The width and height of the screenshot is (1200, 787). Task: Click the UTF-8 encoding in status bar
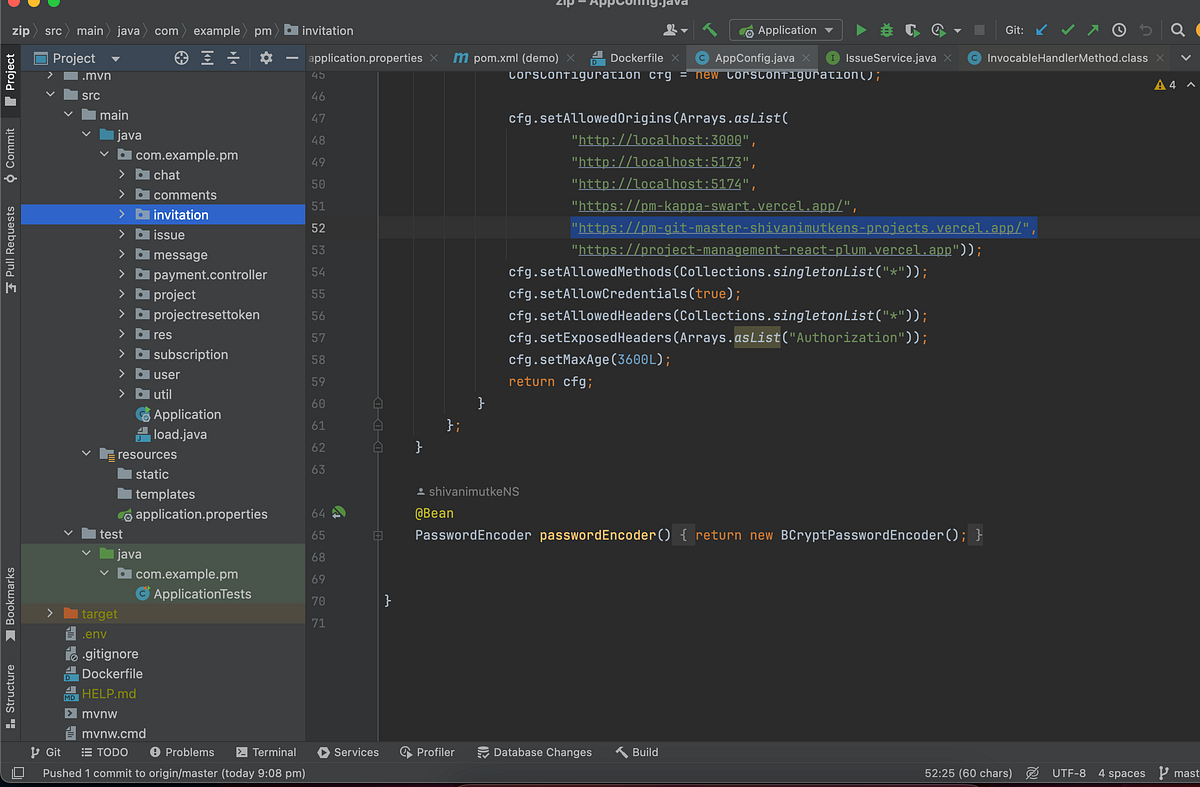point(1068,773)
